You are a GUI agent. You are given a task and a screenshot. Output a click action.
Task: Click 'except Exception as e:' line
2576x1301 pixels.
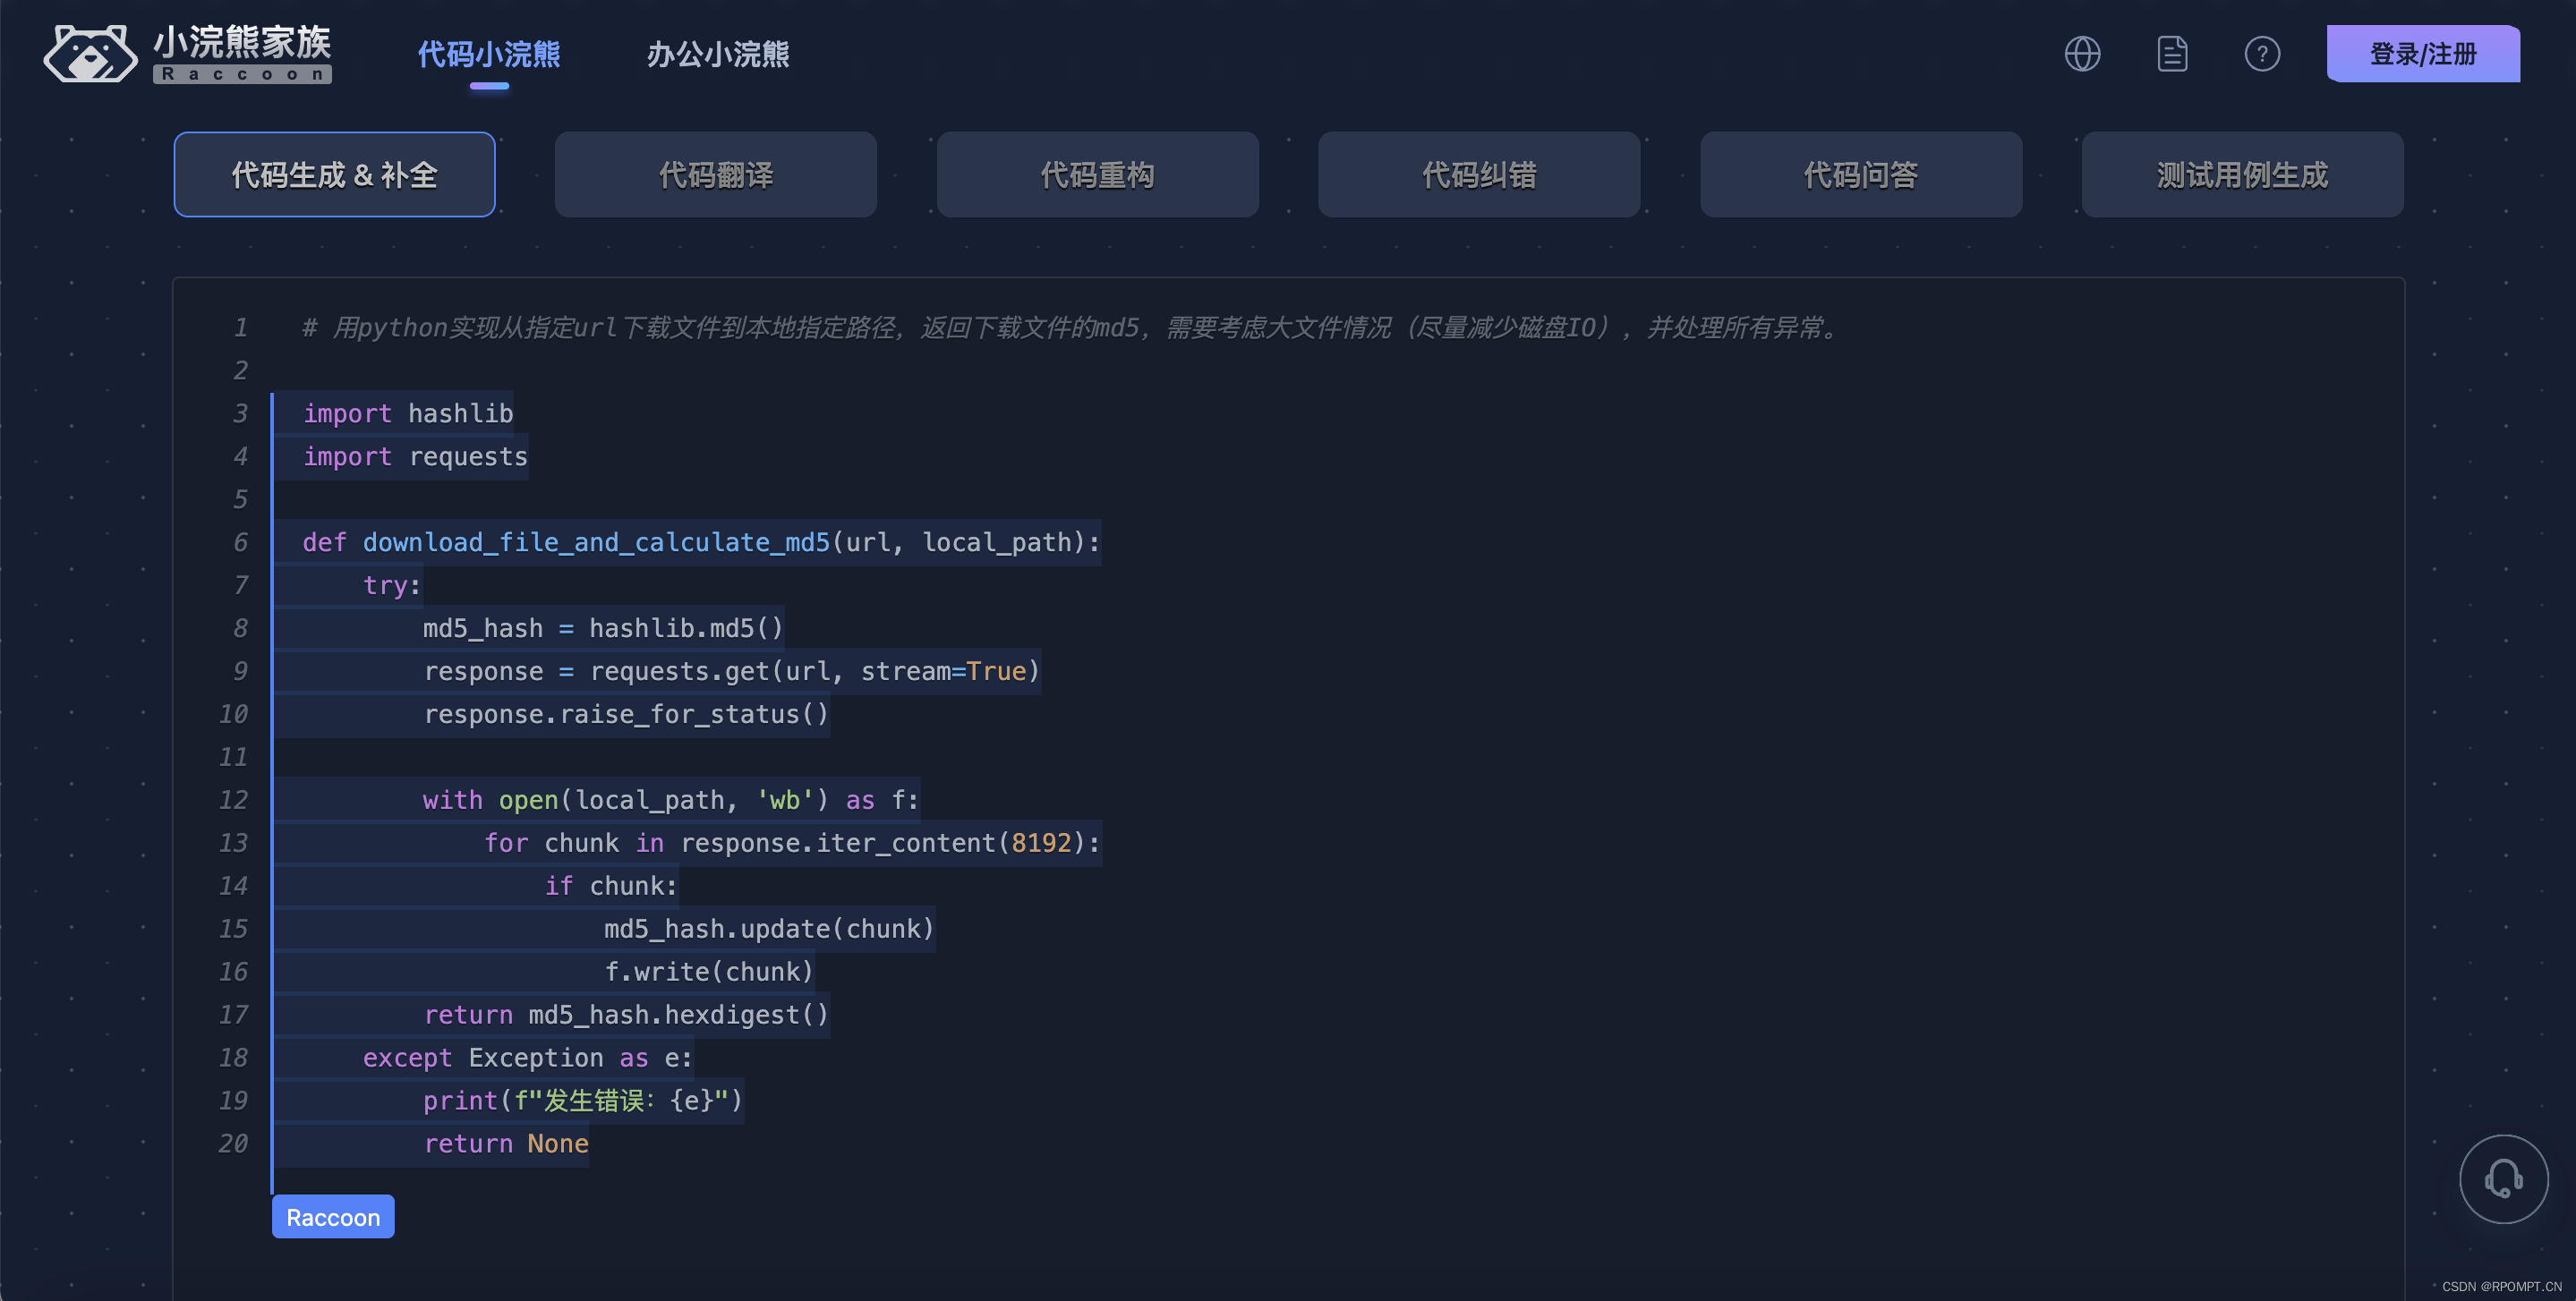point(527,1058)
